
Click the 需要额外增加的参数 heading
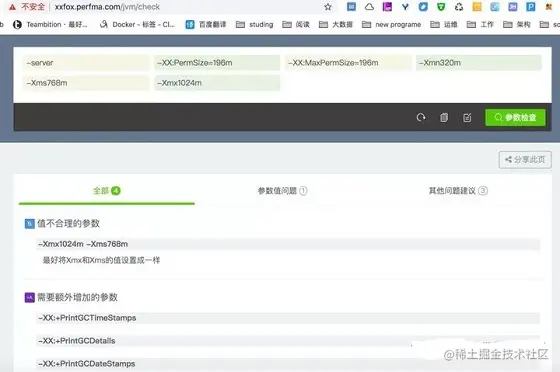click(77, 297)
